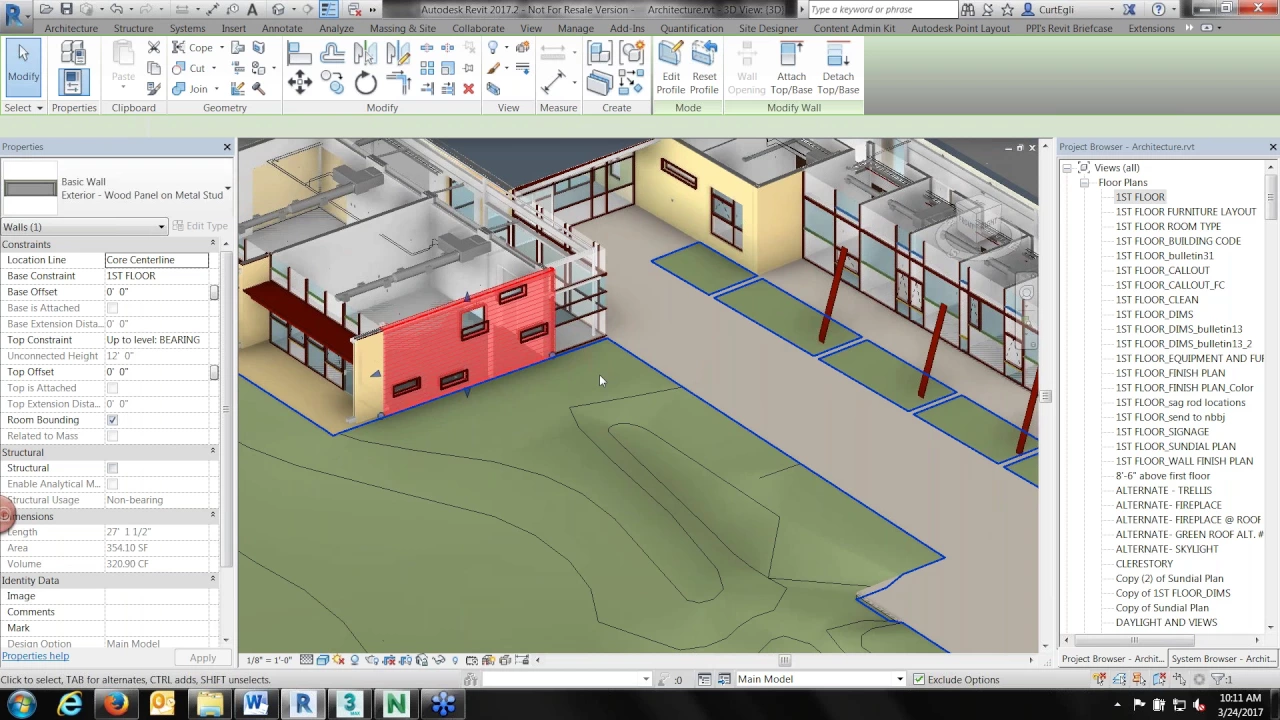Click Detach Top/Base icon
This screenshot has width=1280, height=720.
(x=838, y=69)
